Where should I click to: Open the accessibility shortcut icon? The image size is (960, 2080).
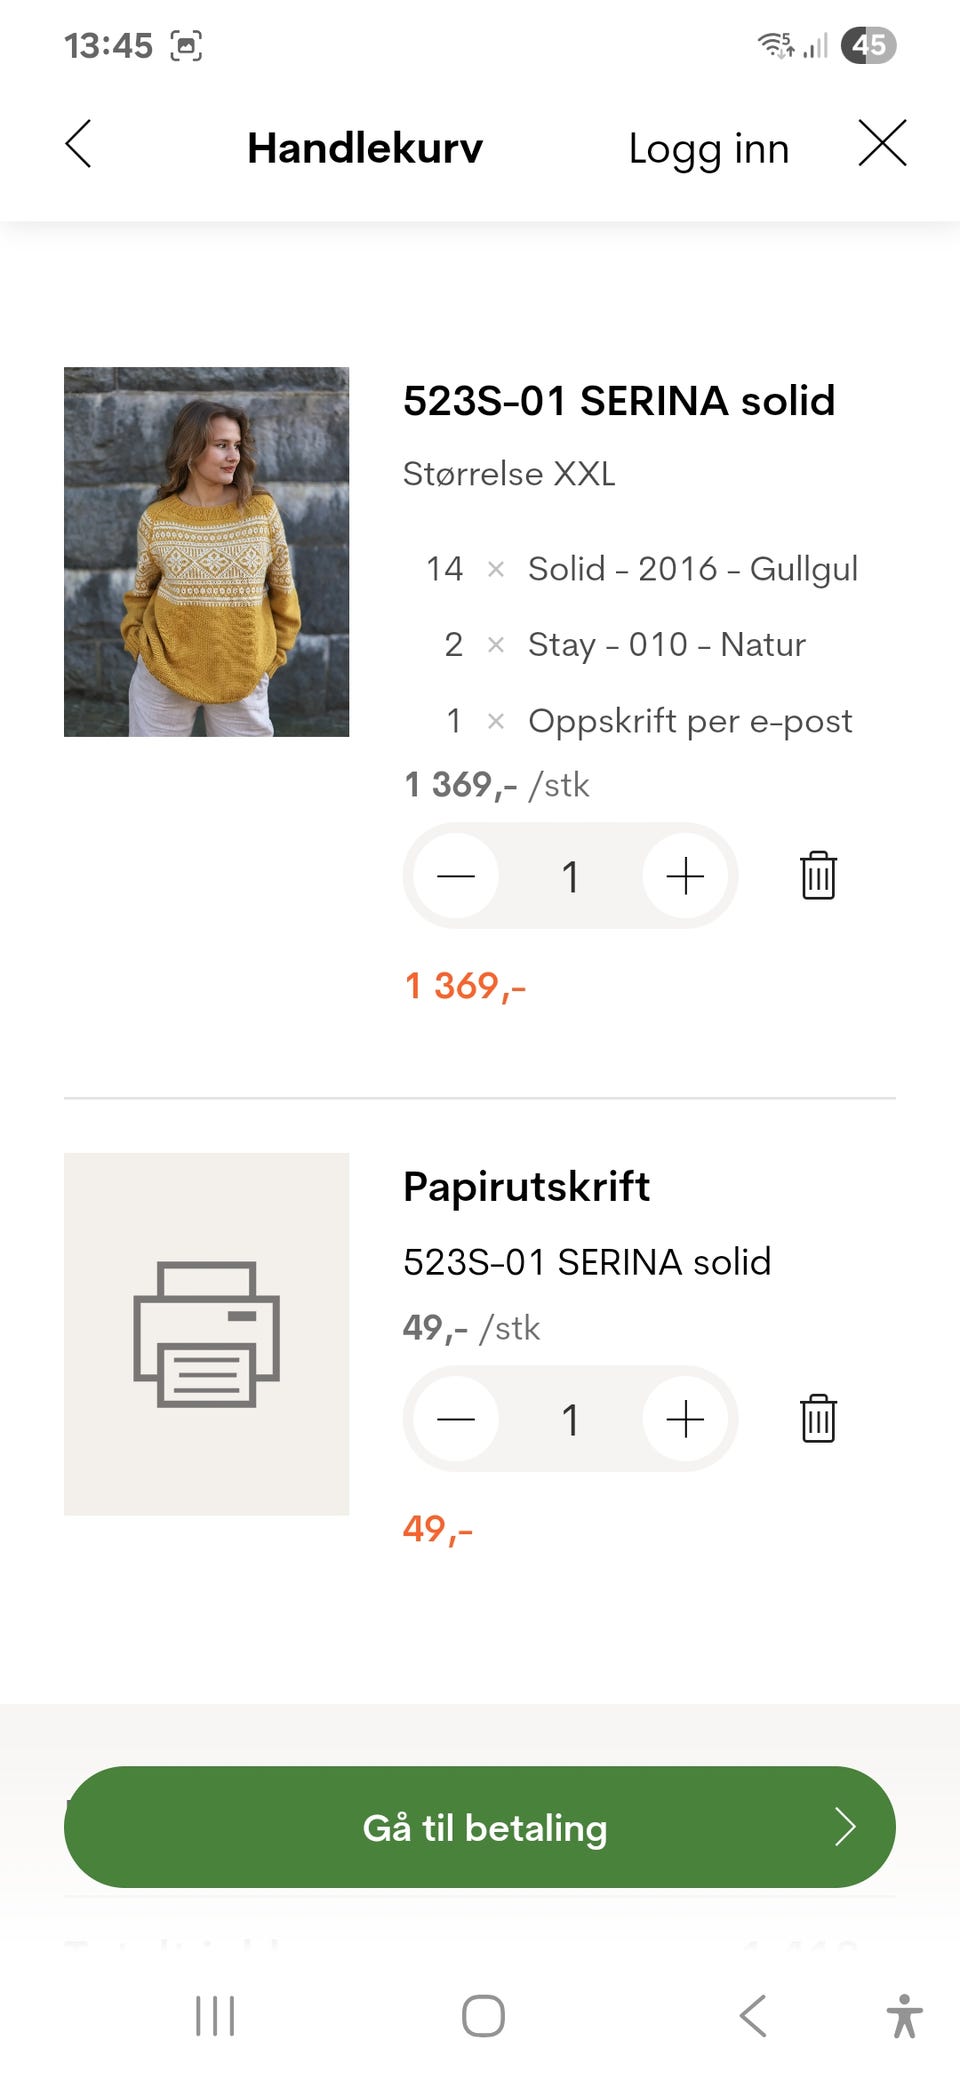904,2015
